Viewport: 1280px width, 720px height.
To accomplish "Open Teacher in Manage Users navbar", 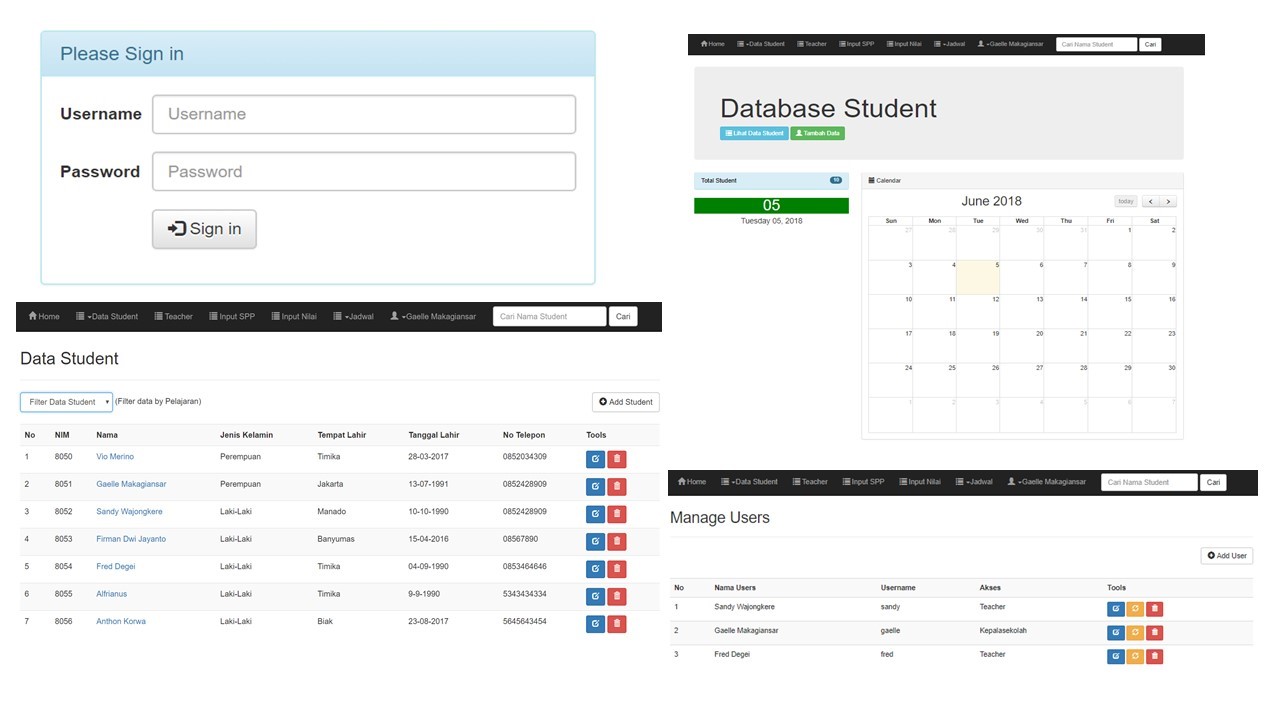I will [x=810, y=482].
